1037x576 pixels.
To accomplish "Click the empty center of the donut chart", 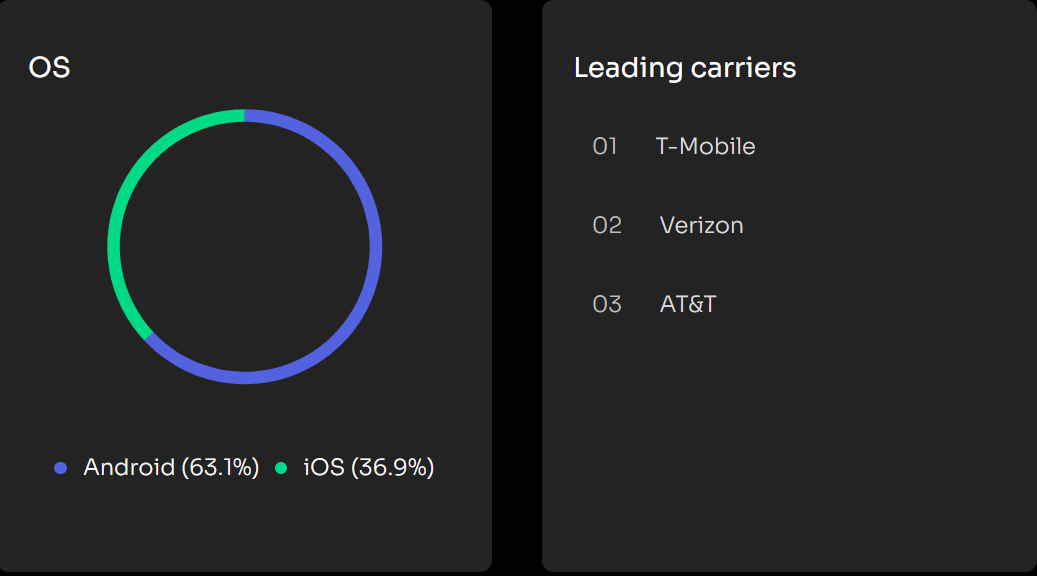I will tap(245, 246).
